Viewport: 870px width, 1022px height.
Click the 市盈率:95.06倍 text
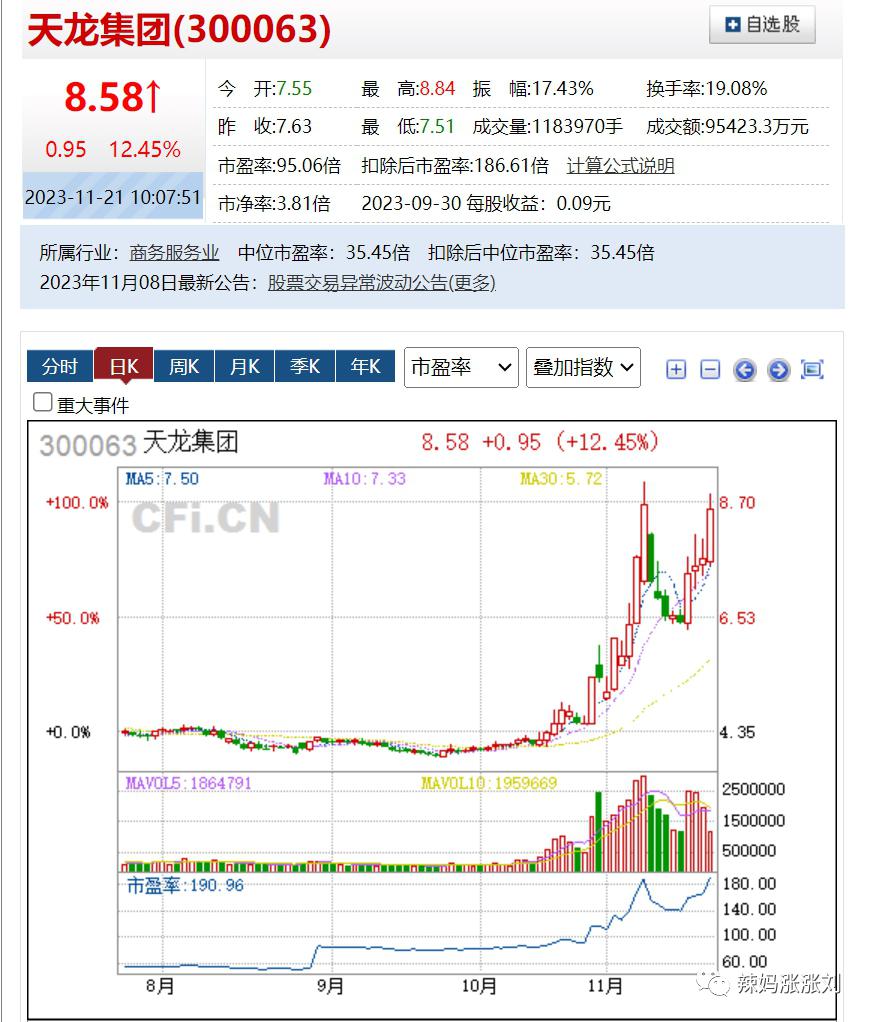click(280, 166)
